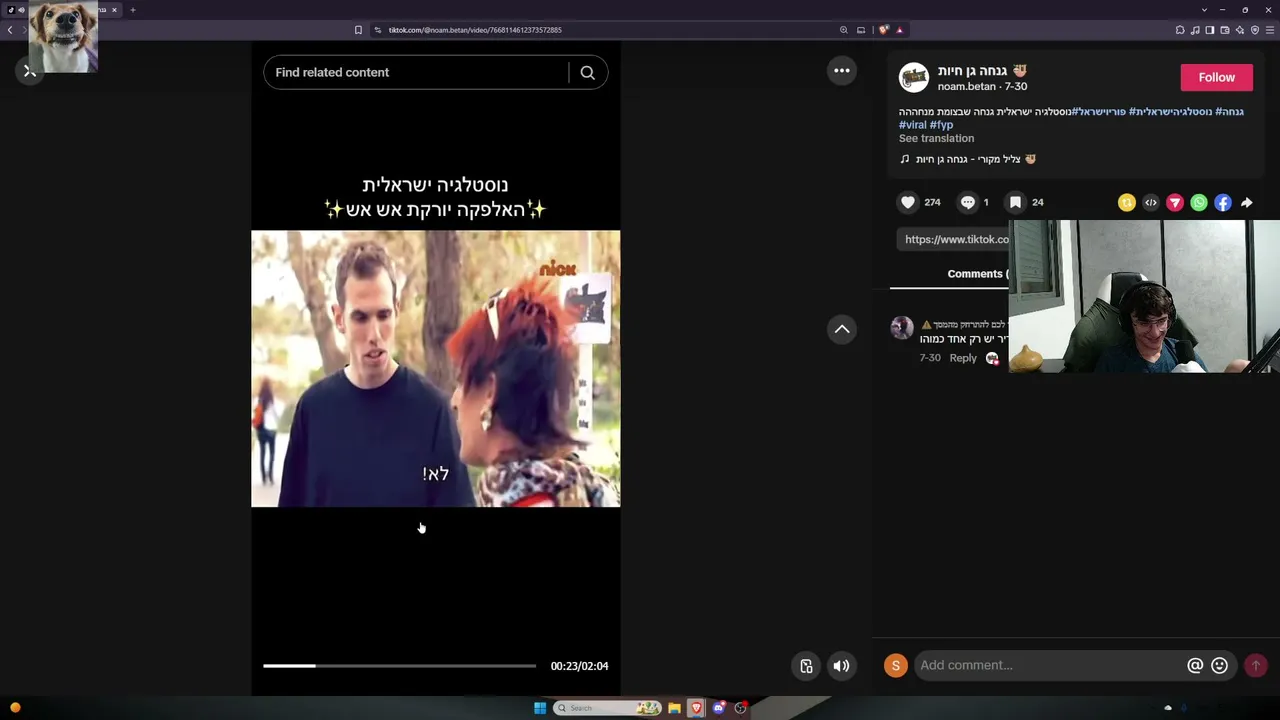Expand the tab search chevron in the title bar

(x=1204, y=10)
